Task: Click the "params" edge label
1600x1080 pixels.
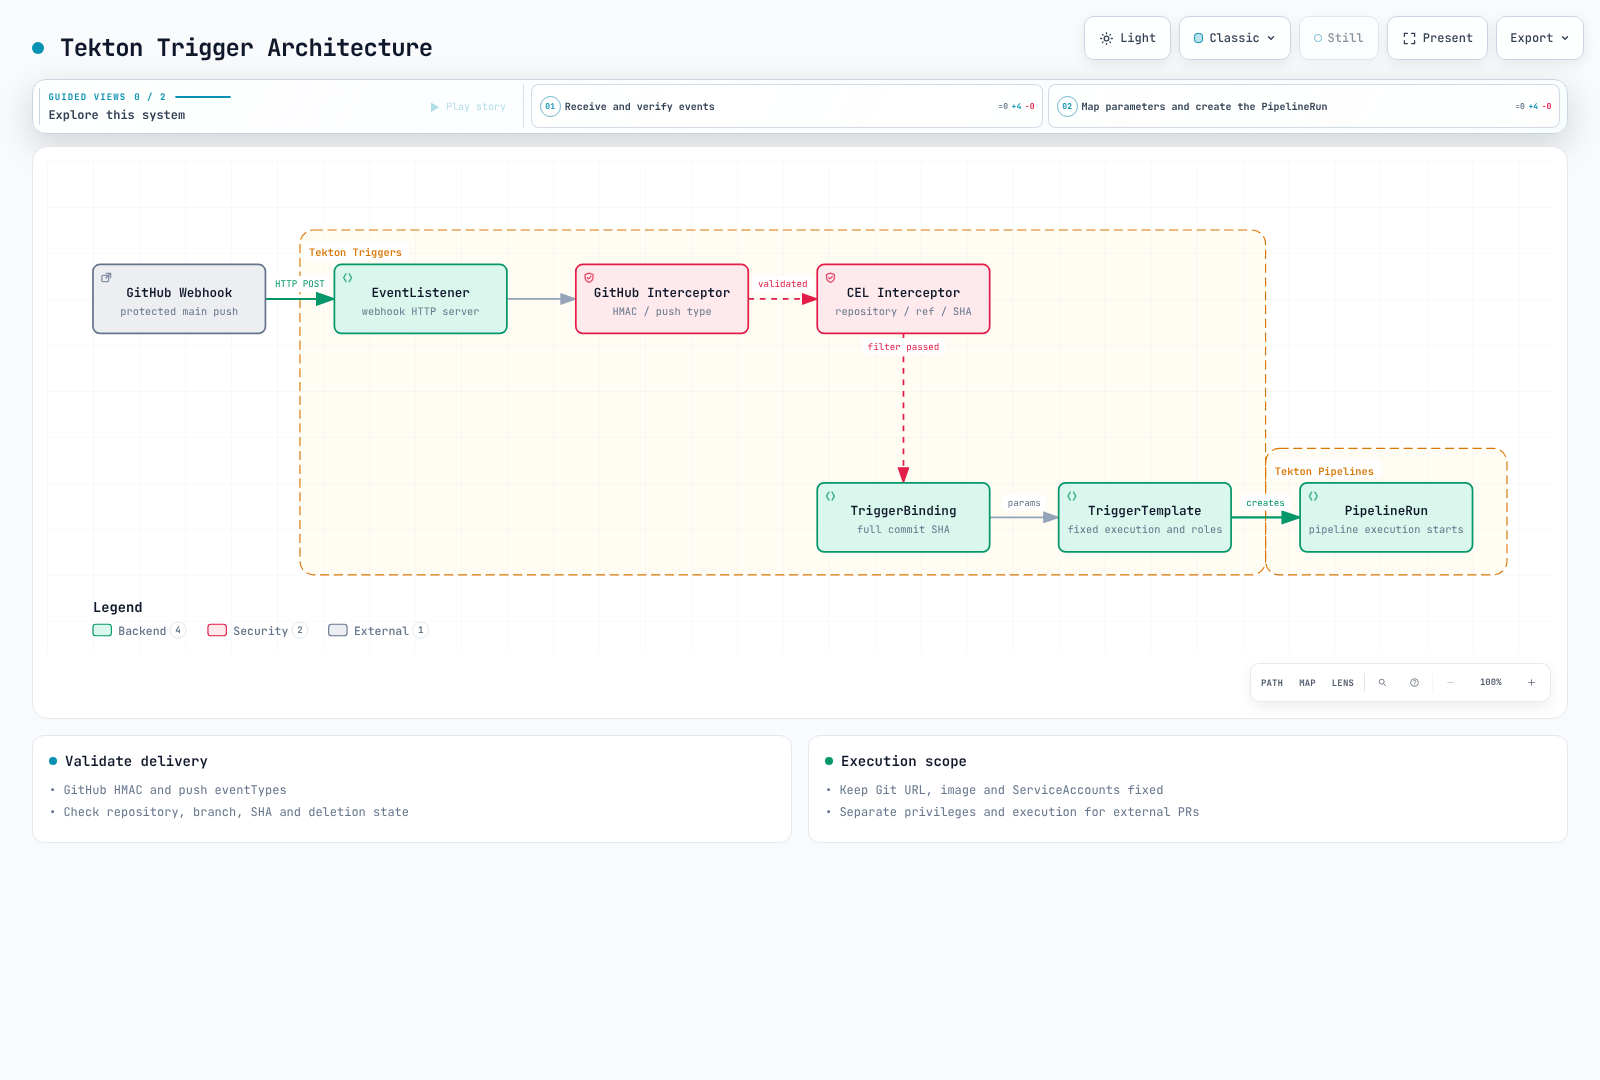Action: click(x=1024, y=503)
